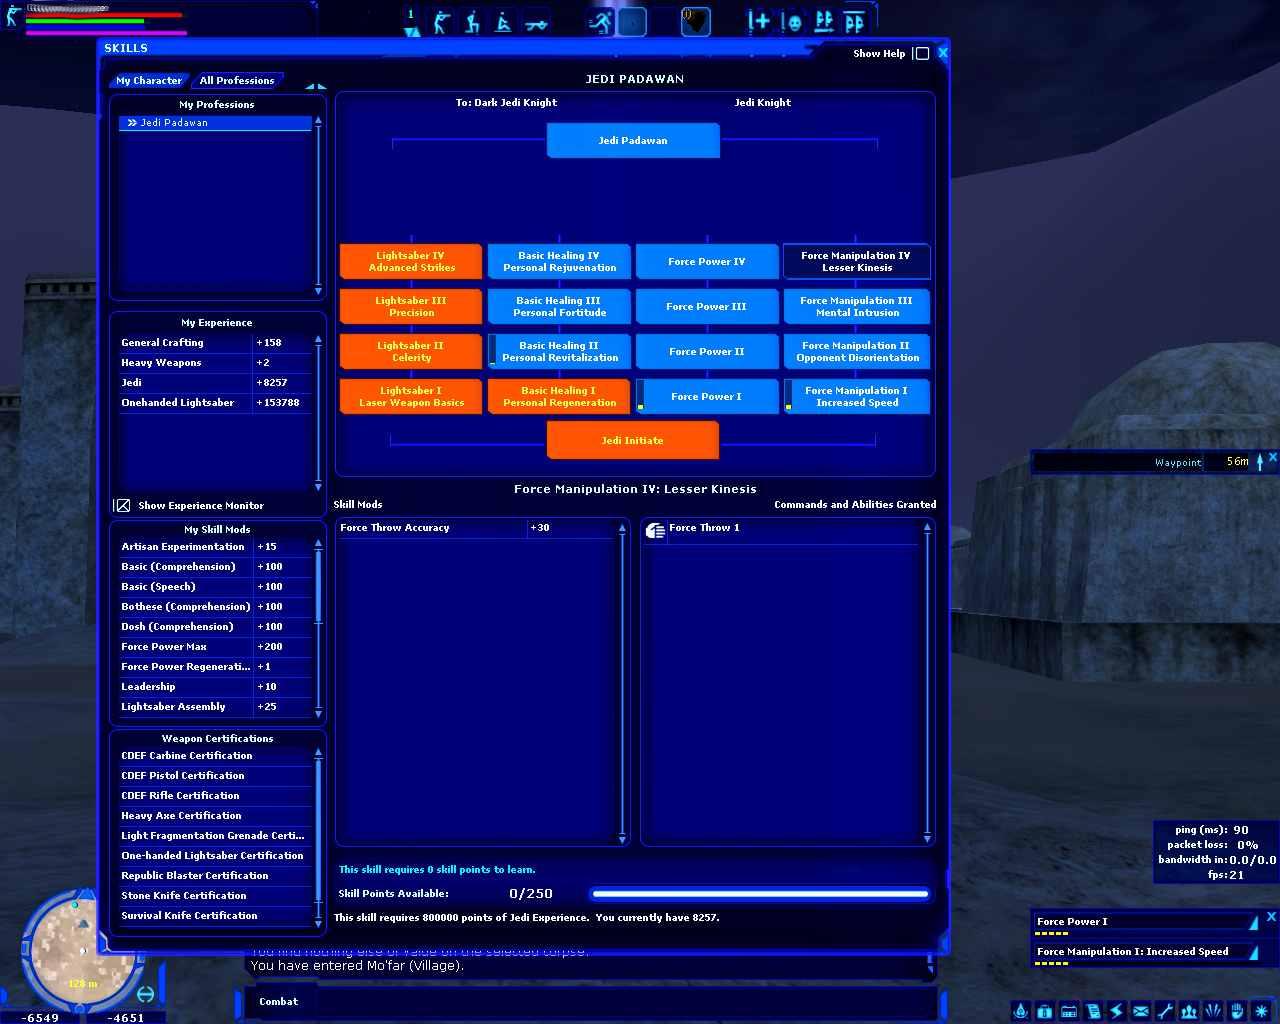Click the Stone Knife Certification row
This screenshot has height=1024, width=1280.
click(x=216, y=896)
